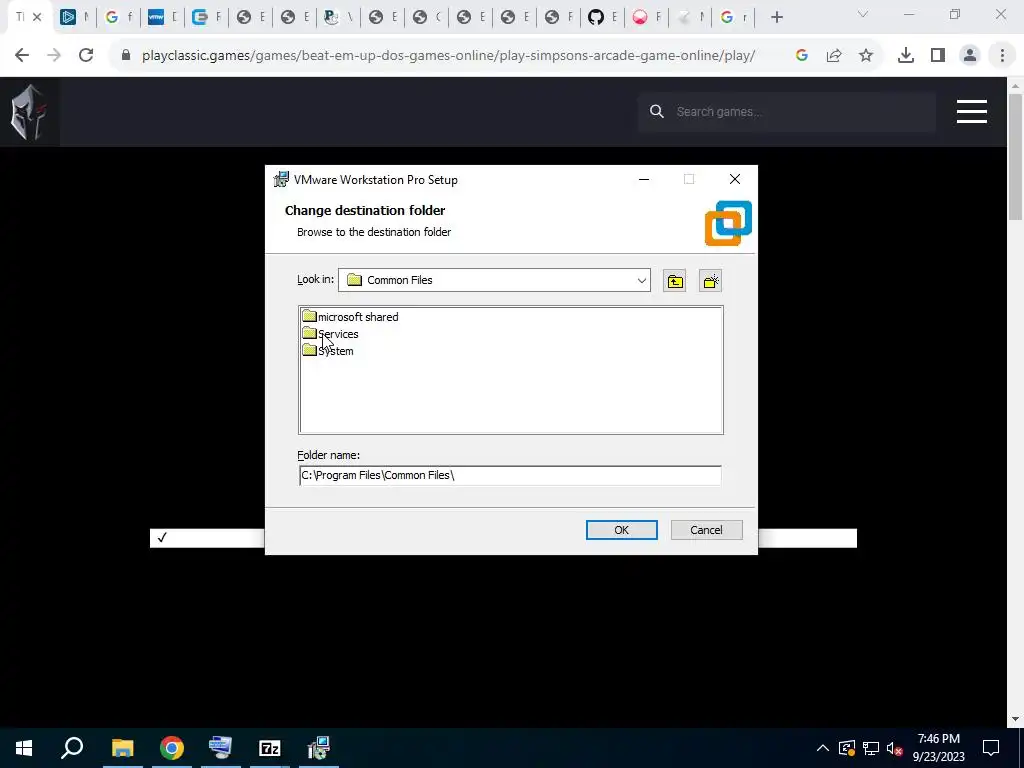The height and width of the screenshot is (768, 1024).
Task: Switch to the VMware favicon tab
Action: coord(155,18)
